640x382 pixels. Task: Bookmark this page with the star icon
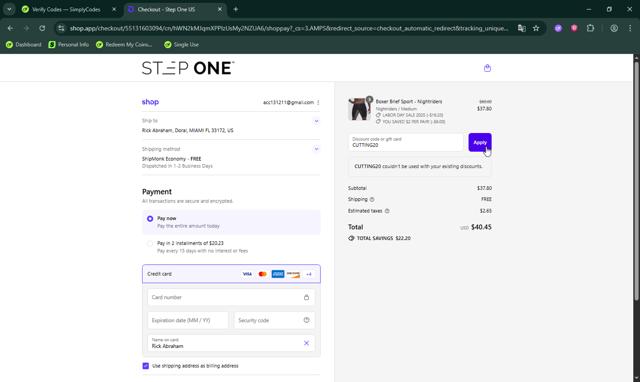(x=536, y=28)
